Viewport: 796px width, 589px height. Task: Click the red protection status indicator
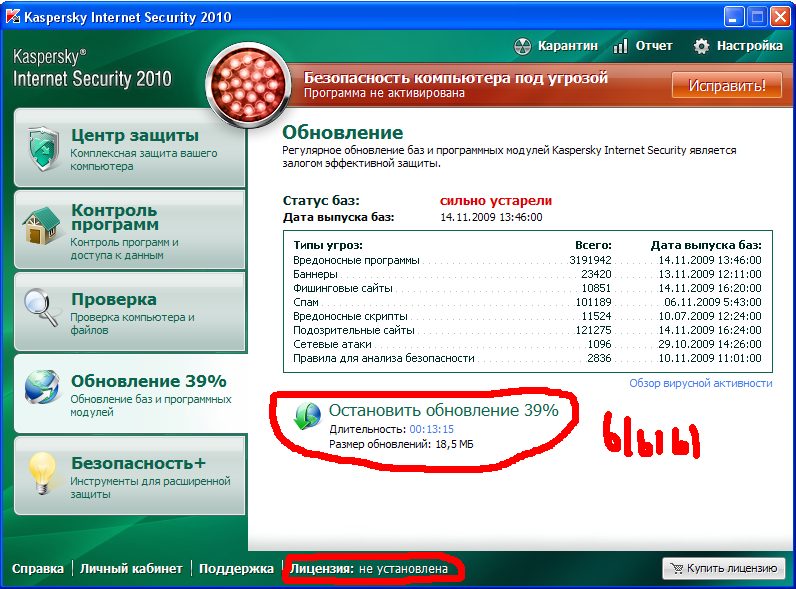(x=248, y=84)
